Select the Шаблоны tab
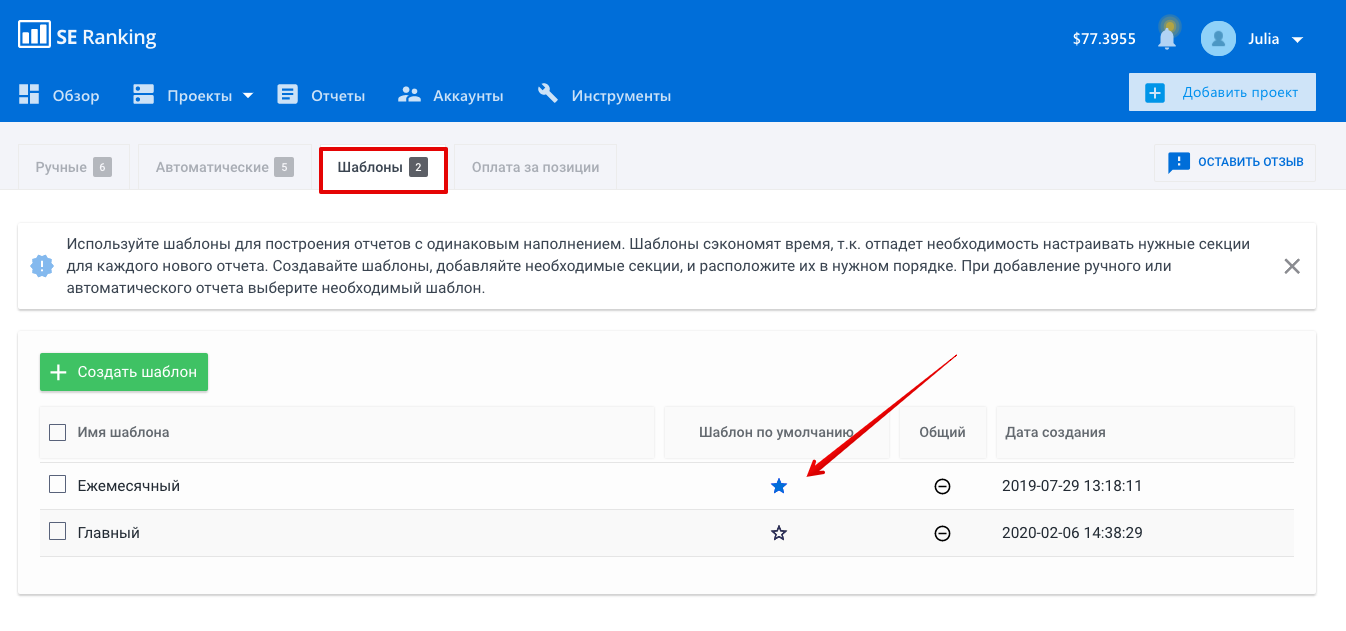 click(x=383, y=169)
